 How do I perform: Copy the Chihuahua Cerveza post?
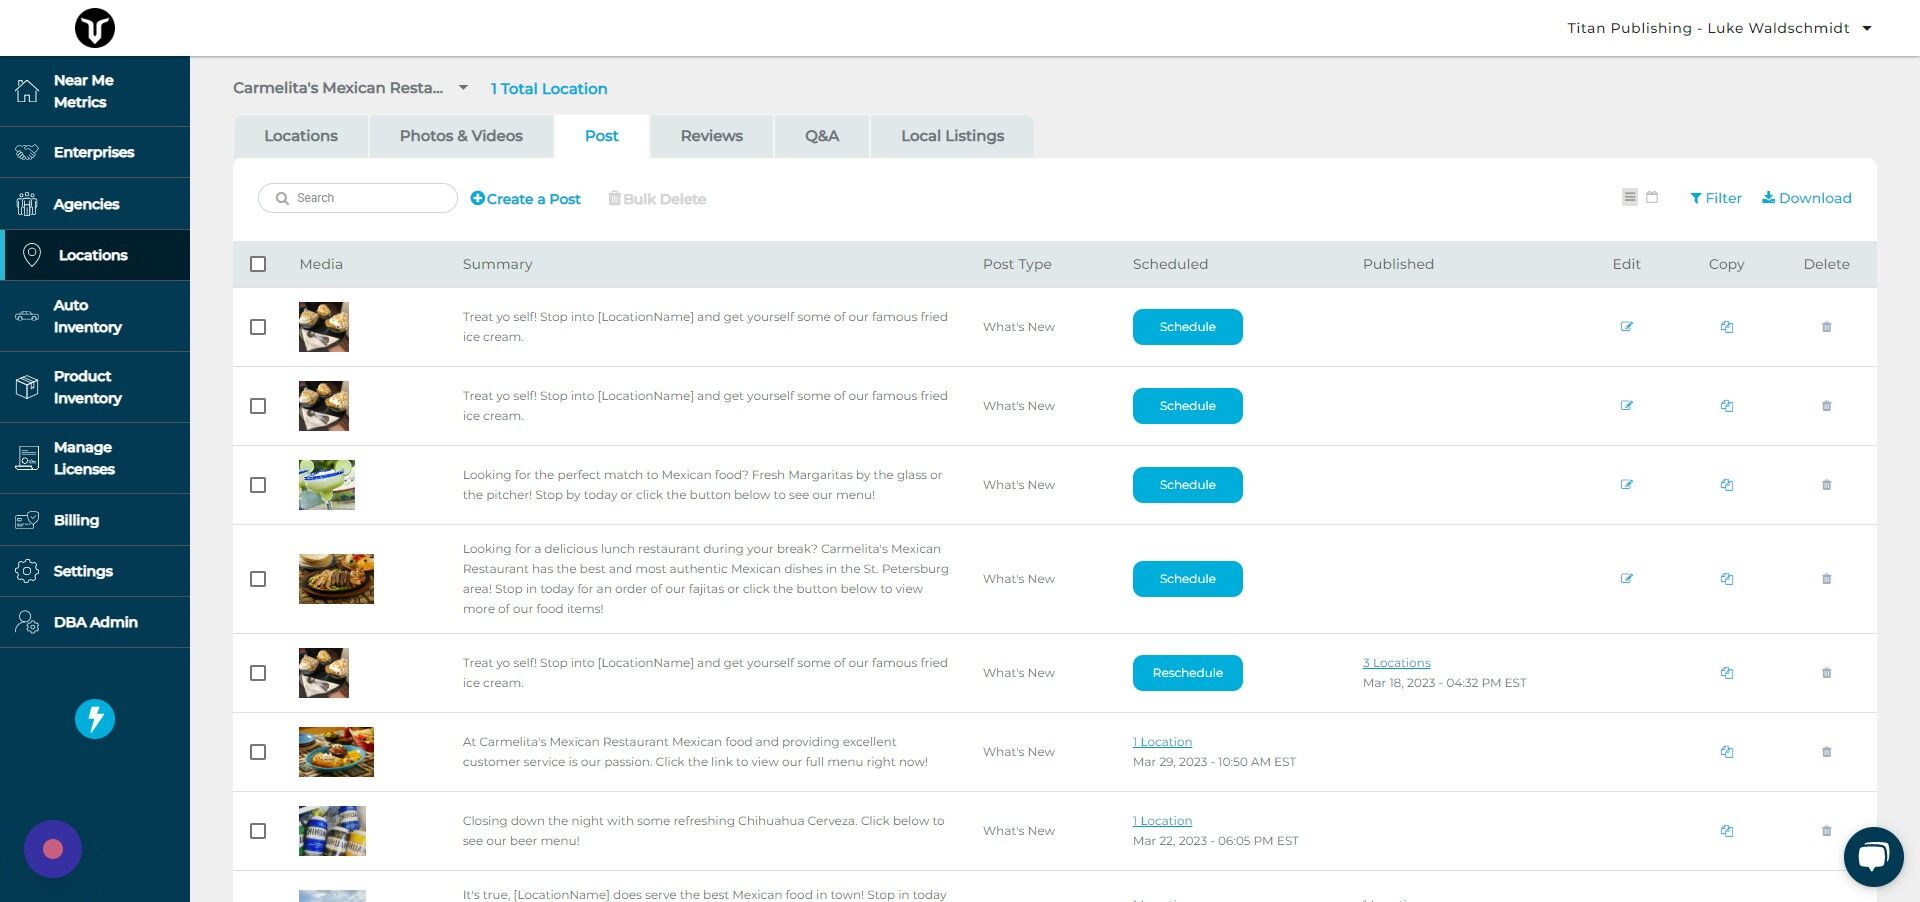[x=1727, y=831]
